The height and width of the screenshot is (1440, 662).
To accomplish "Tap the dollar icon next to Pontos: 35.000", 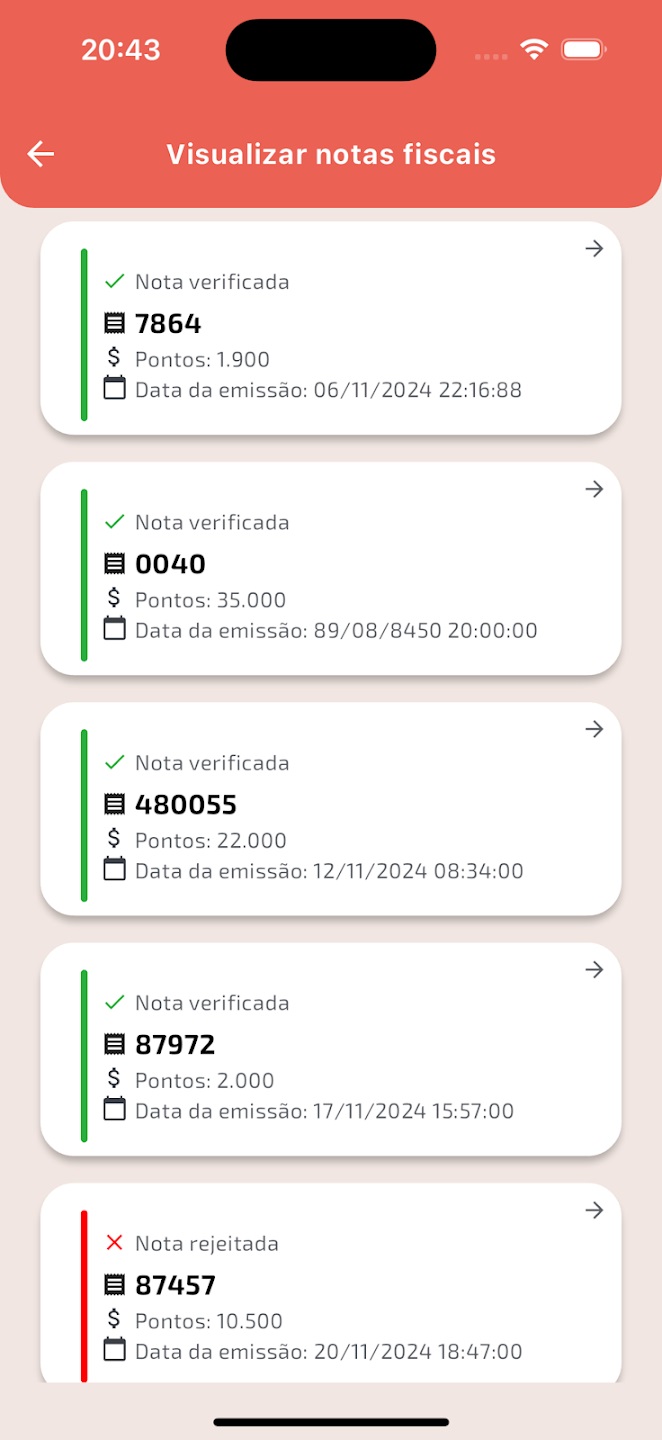I will click(114, 598).
